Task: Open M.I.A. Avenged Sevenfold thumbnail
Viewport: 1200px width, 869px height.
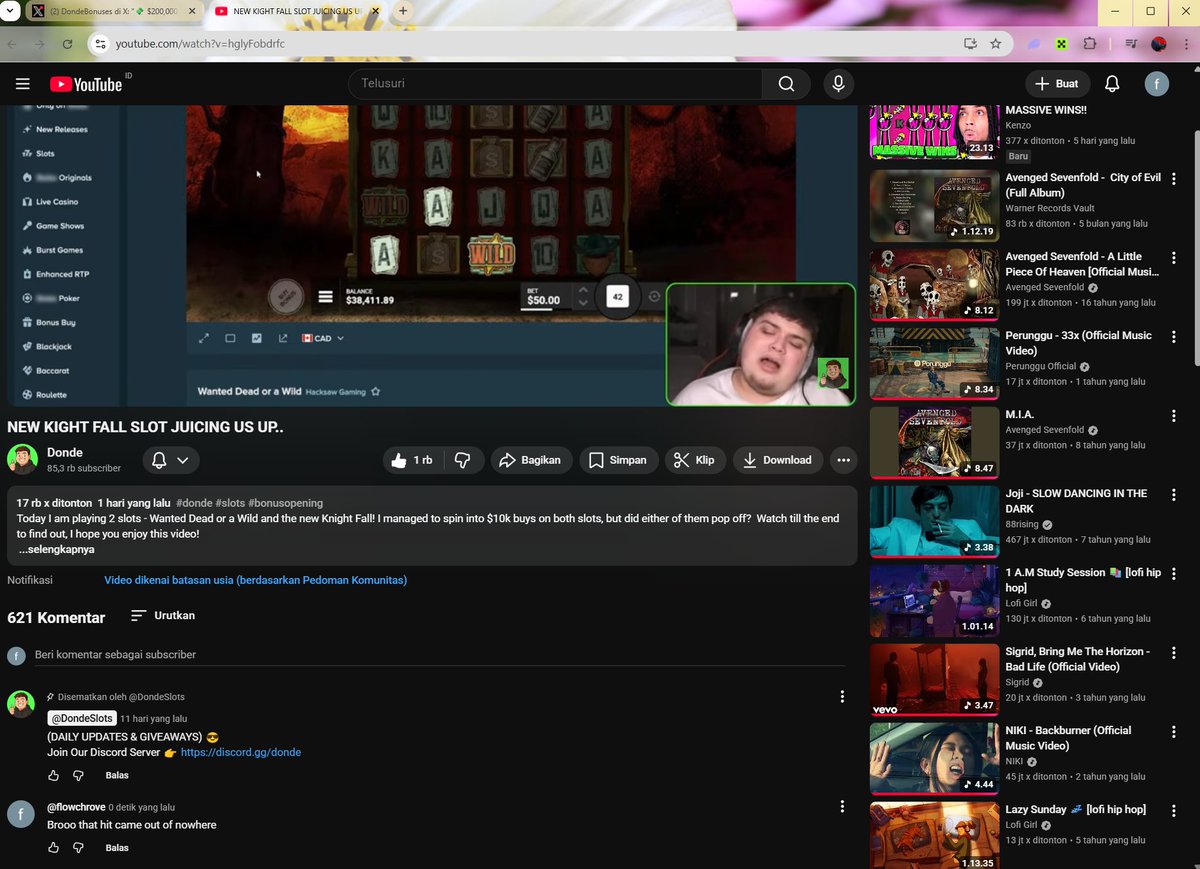Action: coord(934,442)
